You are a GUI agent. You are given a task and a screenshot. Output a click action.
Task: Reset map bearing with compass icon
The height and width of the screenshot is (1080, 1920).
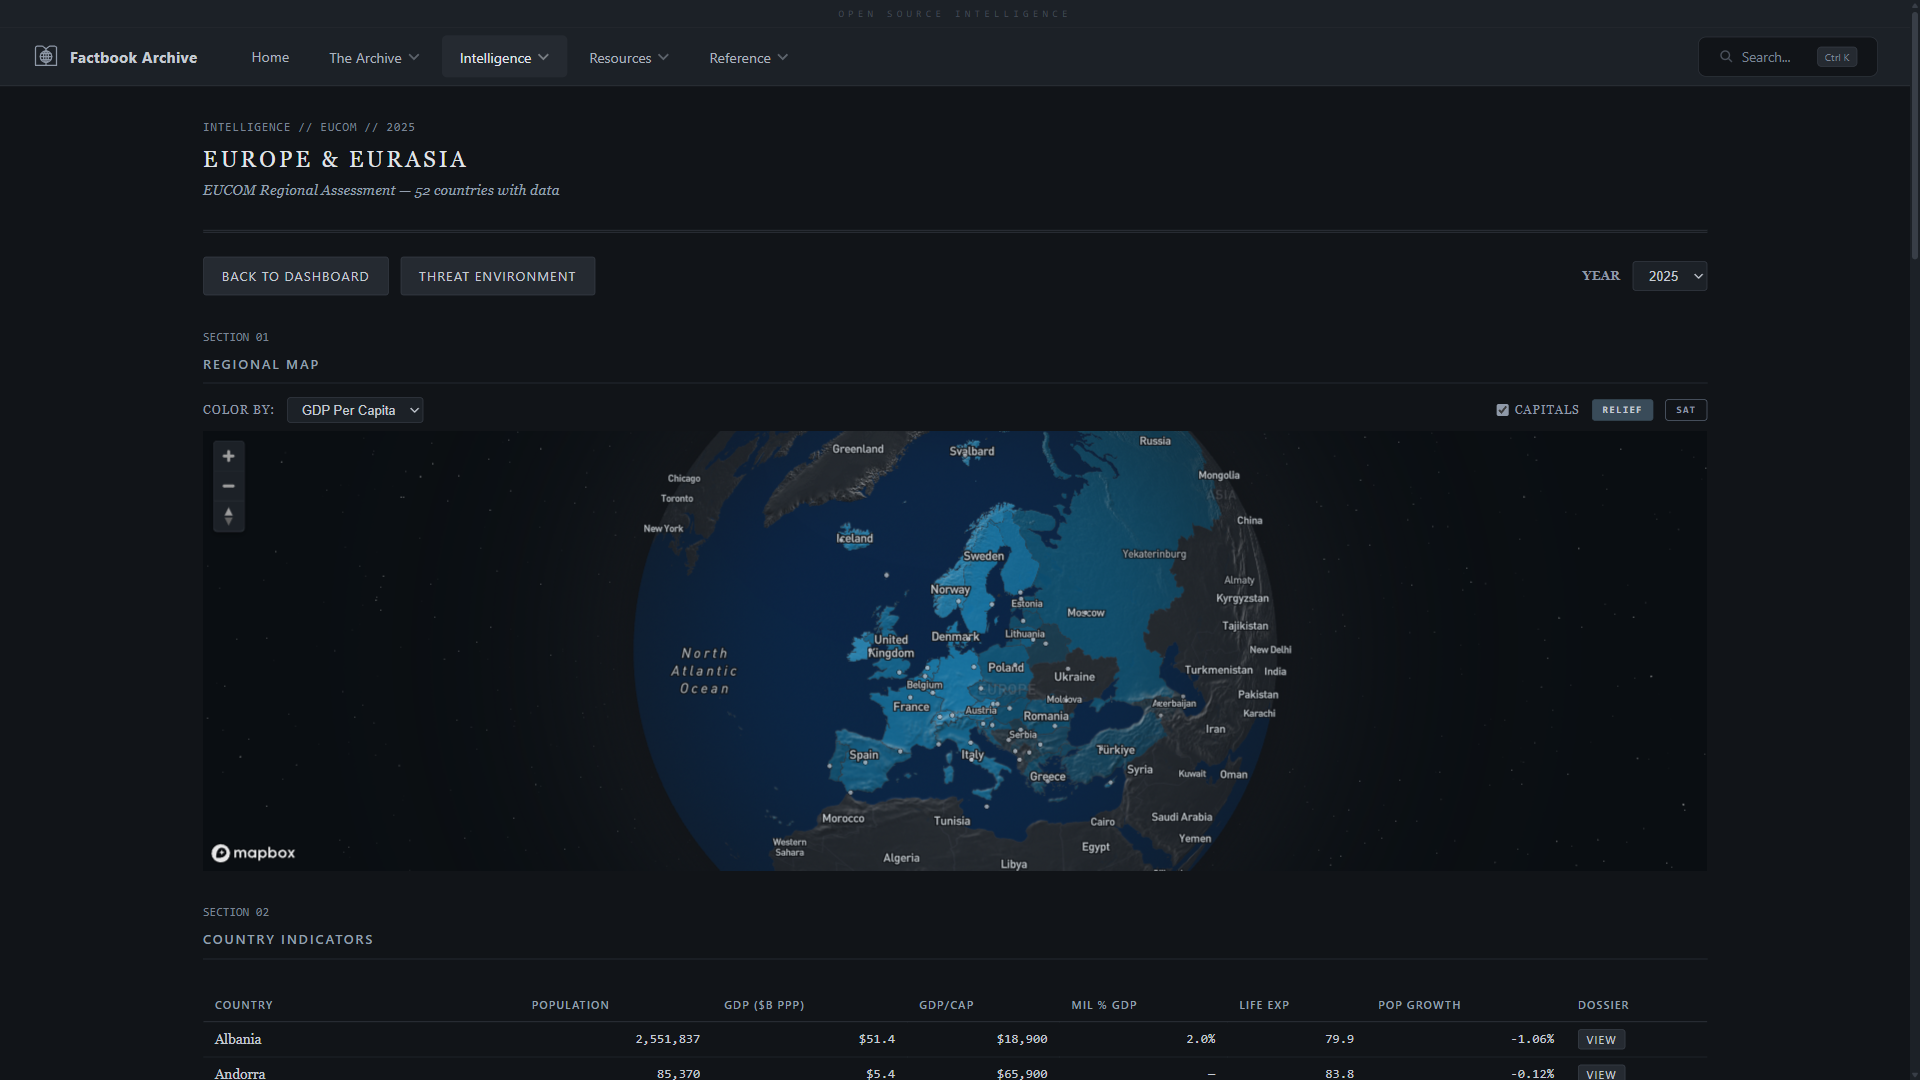(x=229, y=516)
